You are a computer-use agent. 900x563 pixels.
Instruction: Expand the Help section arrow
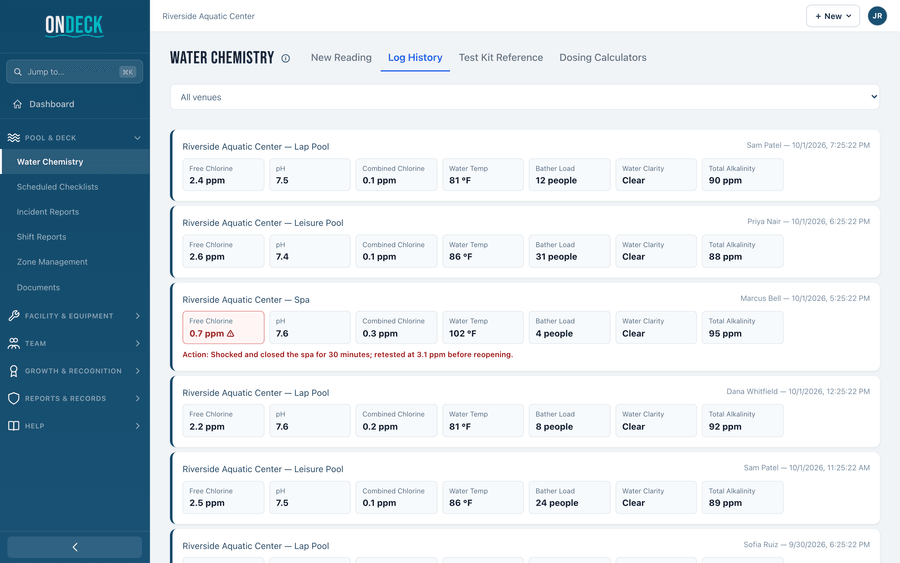coord(137,426)
